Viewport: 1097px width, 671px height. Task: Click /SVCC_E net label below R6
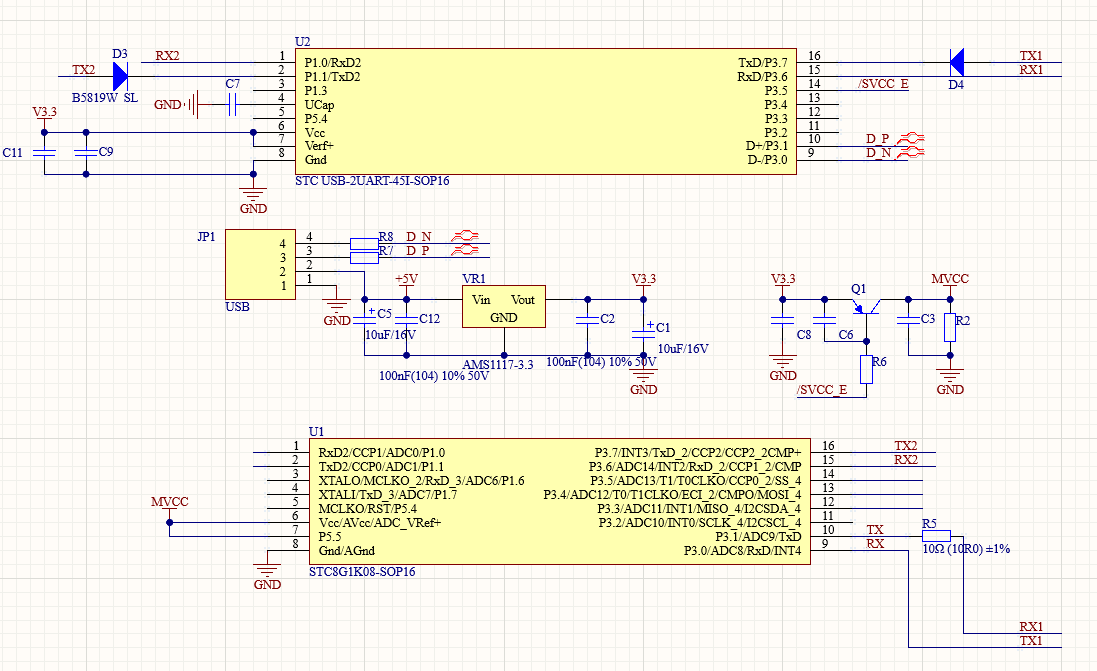pos(822,390)
